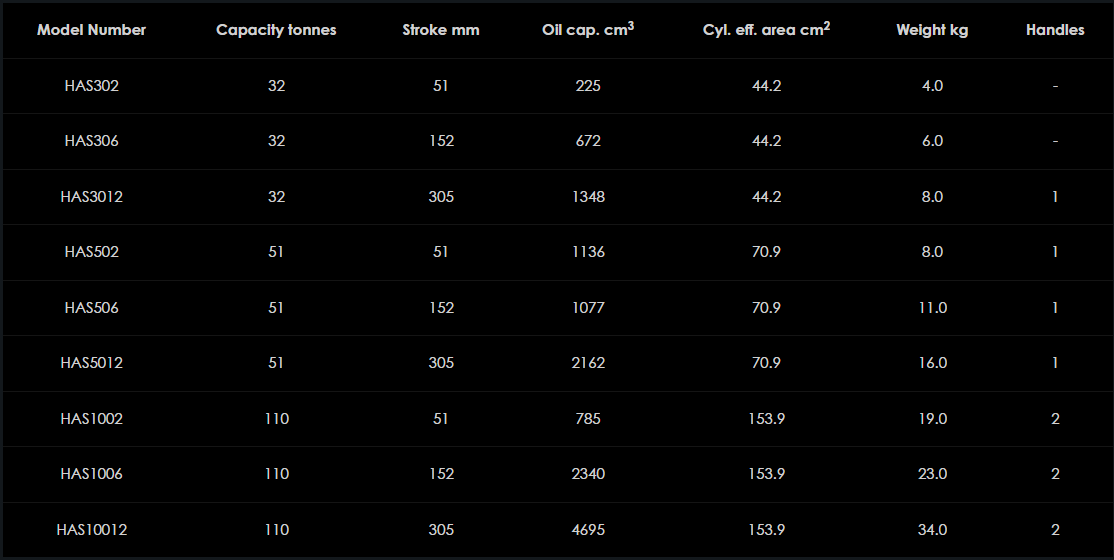Click the Handles column header

coord(1055,30)
